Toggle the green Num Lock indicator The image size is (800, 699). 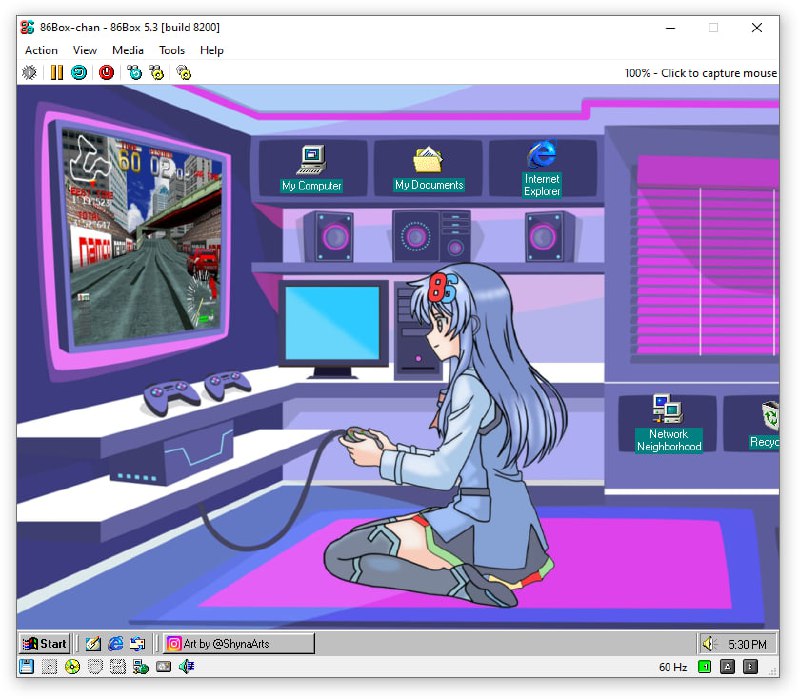[704, 667]
